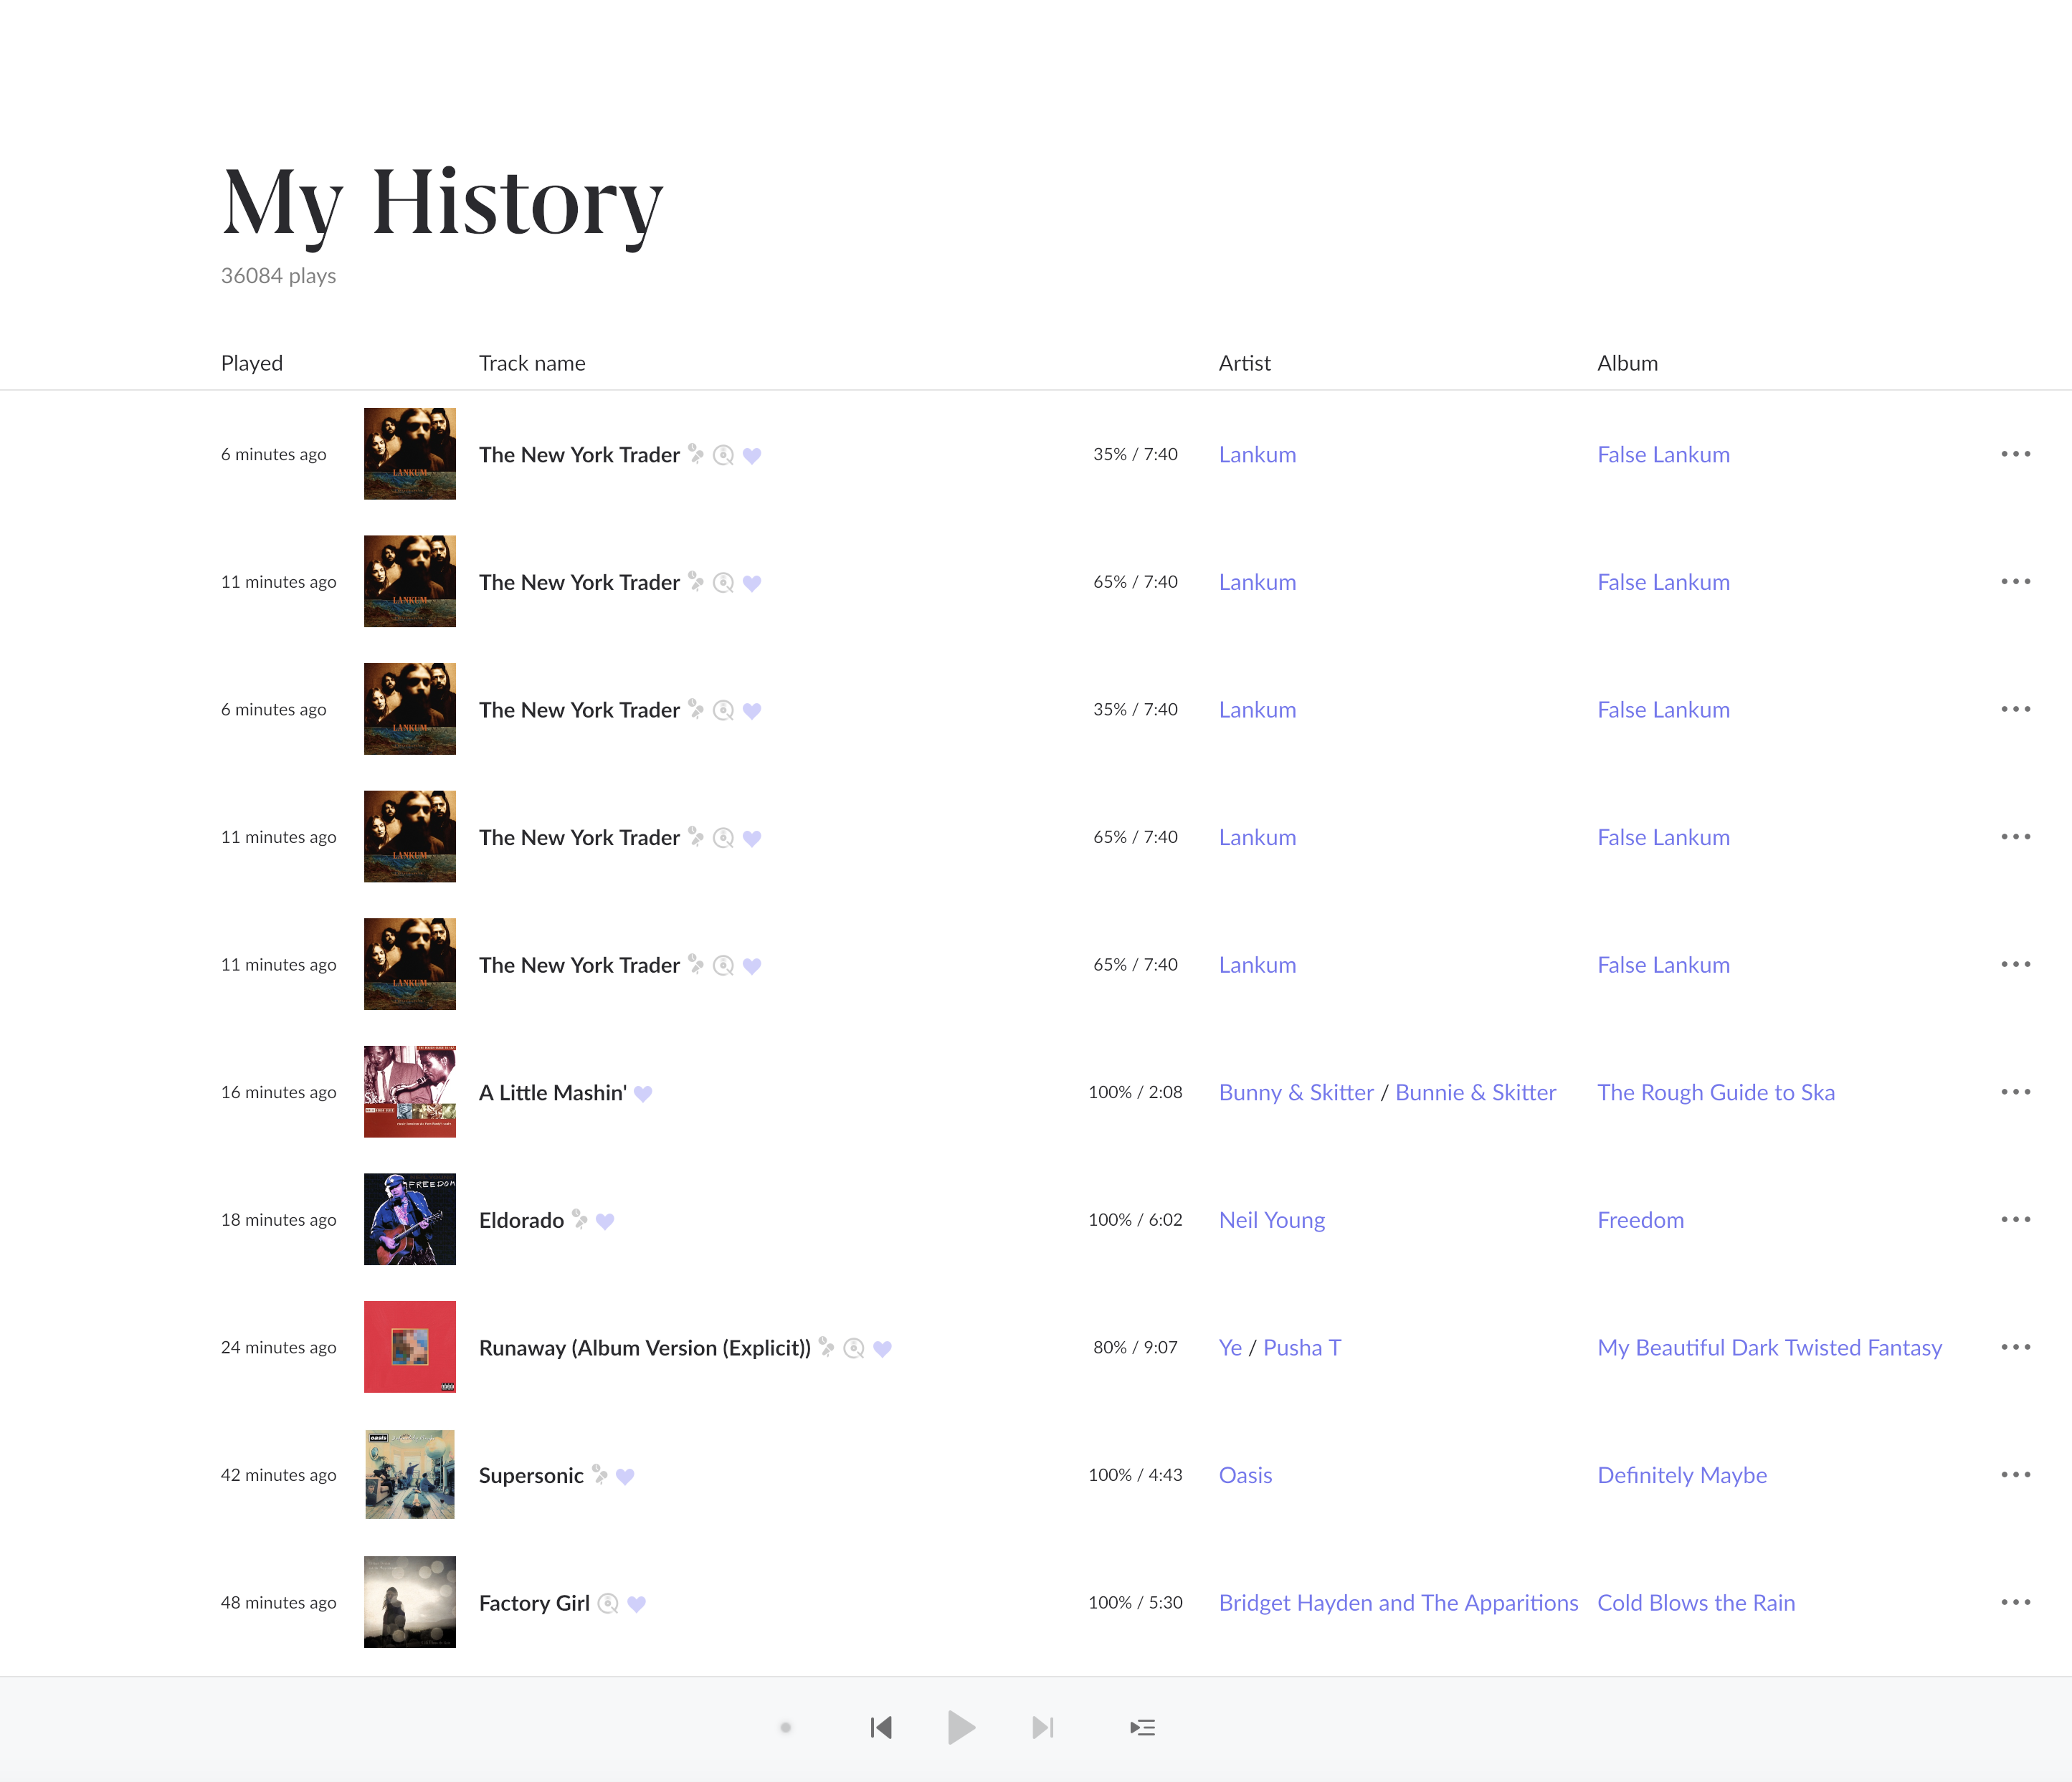Open Cold Blows the Rain album link
The width and height of the screenshot is (2072, 1782).
tap(1696, 1604)
